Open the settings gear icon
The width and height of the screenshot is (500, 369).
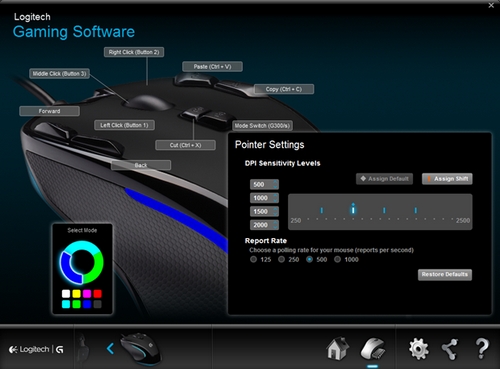tap(419, 349)
